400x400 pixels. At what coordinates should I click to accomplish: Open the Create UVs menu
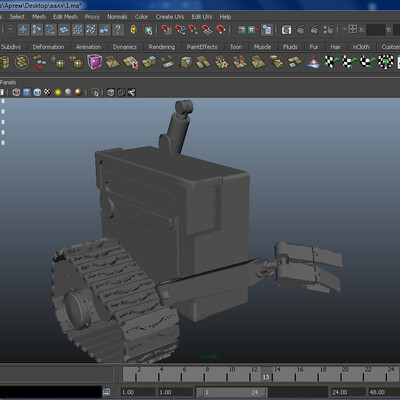pyautogui.click(x=170, y=17)
